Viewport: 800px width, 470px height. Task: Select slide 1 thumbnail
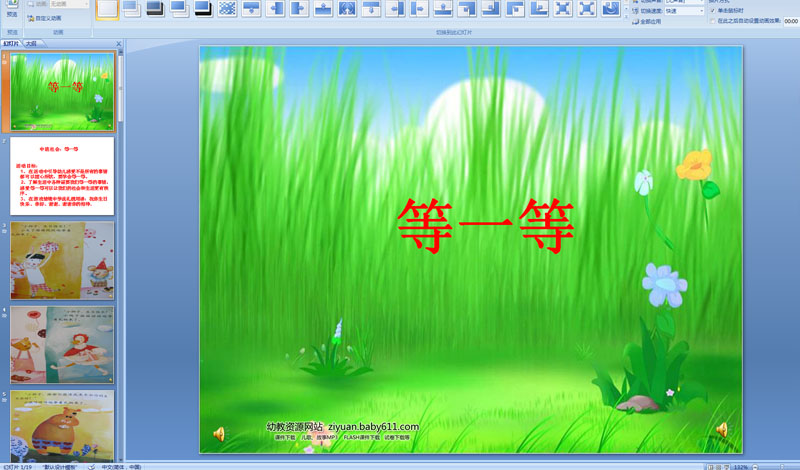click(62, 92)
